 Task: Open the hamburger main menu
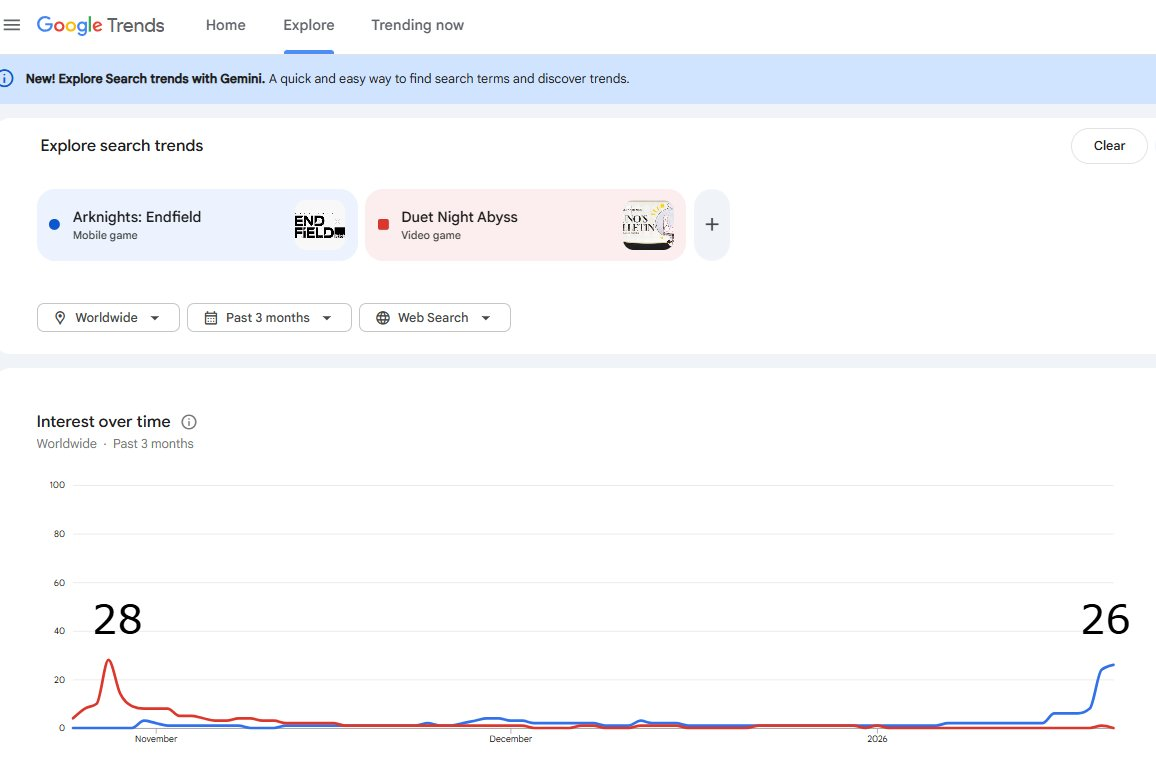[12, 25]
